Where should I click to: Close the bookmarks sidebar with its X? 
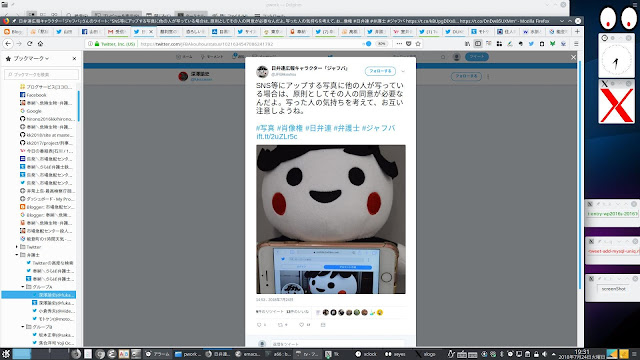click(74, 59)
